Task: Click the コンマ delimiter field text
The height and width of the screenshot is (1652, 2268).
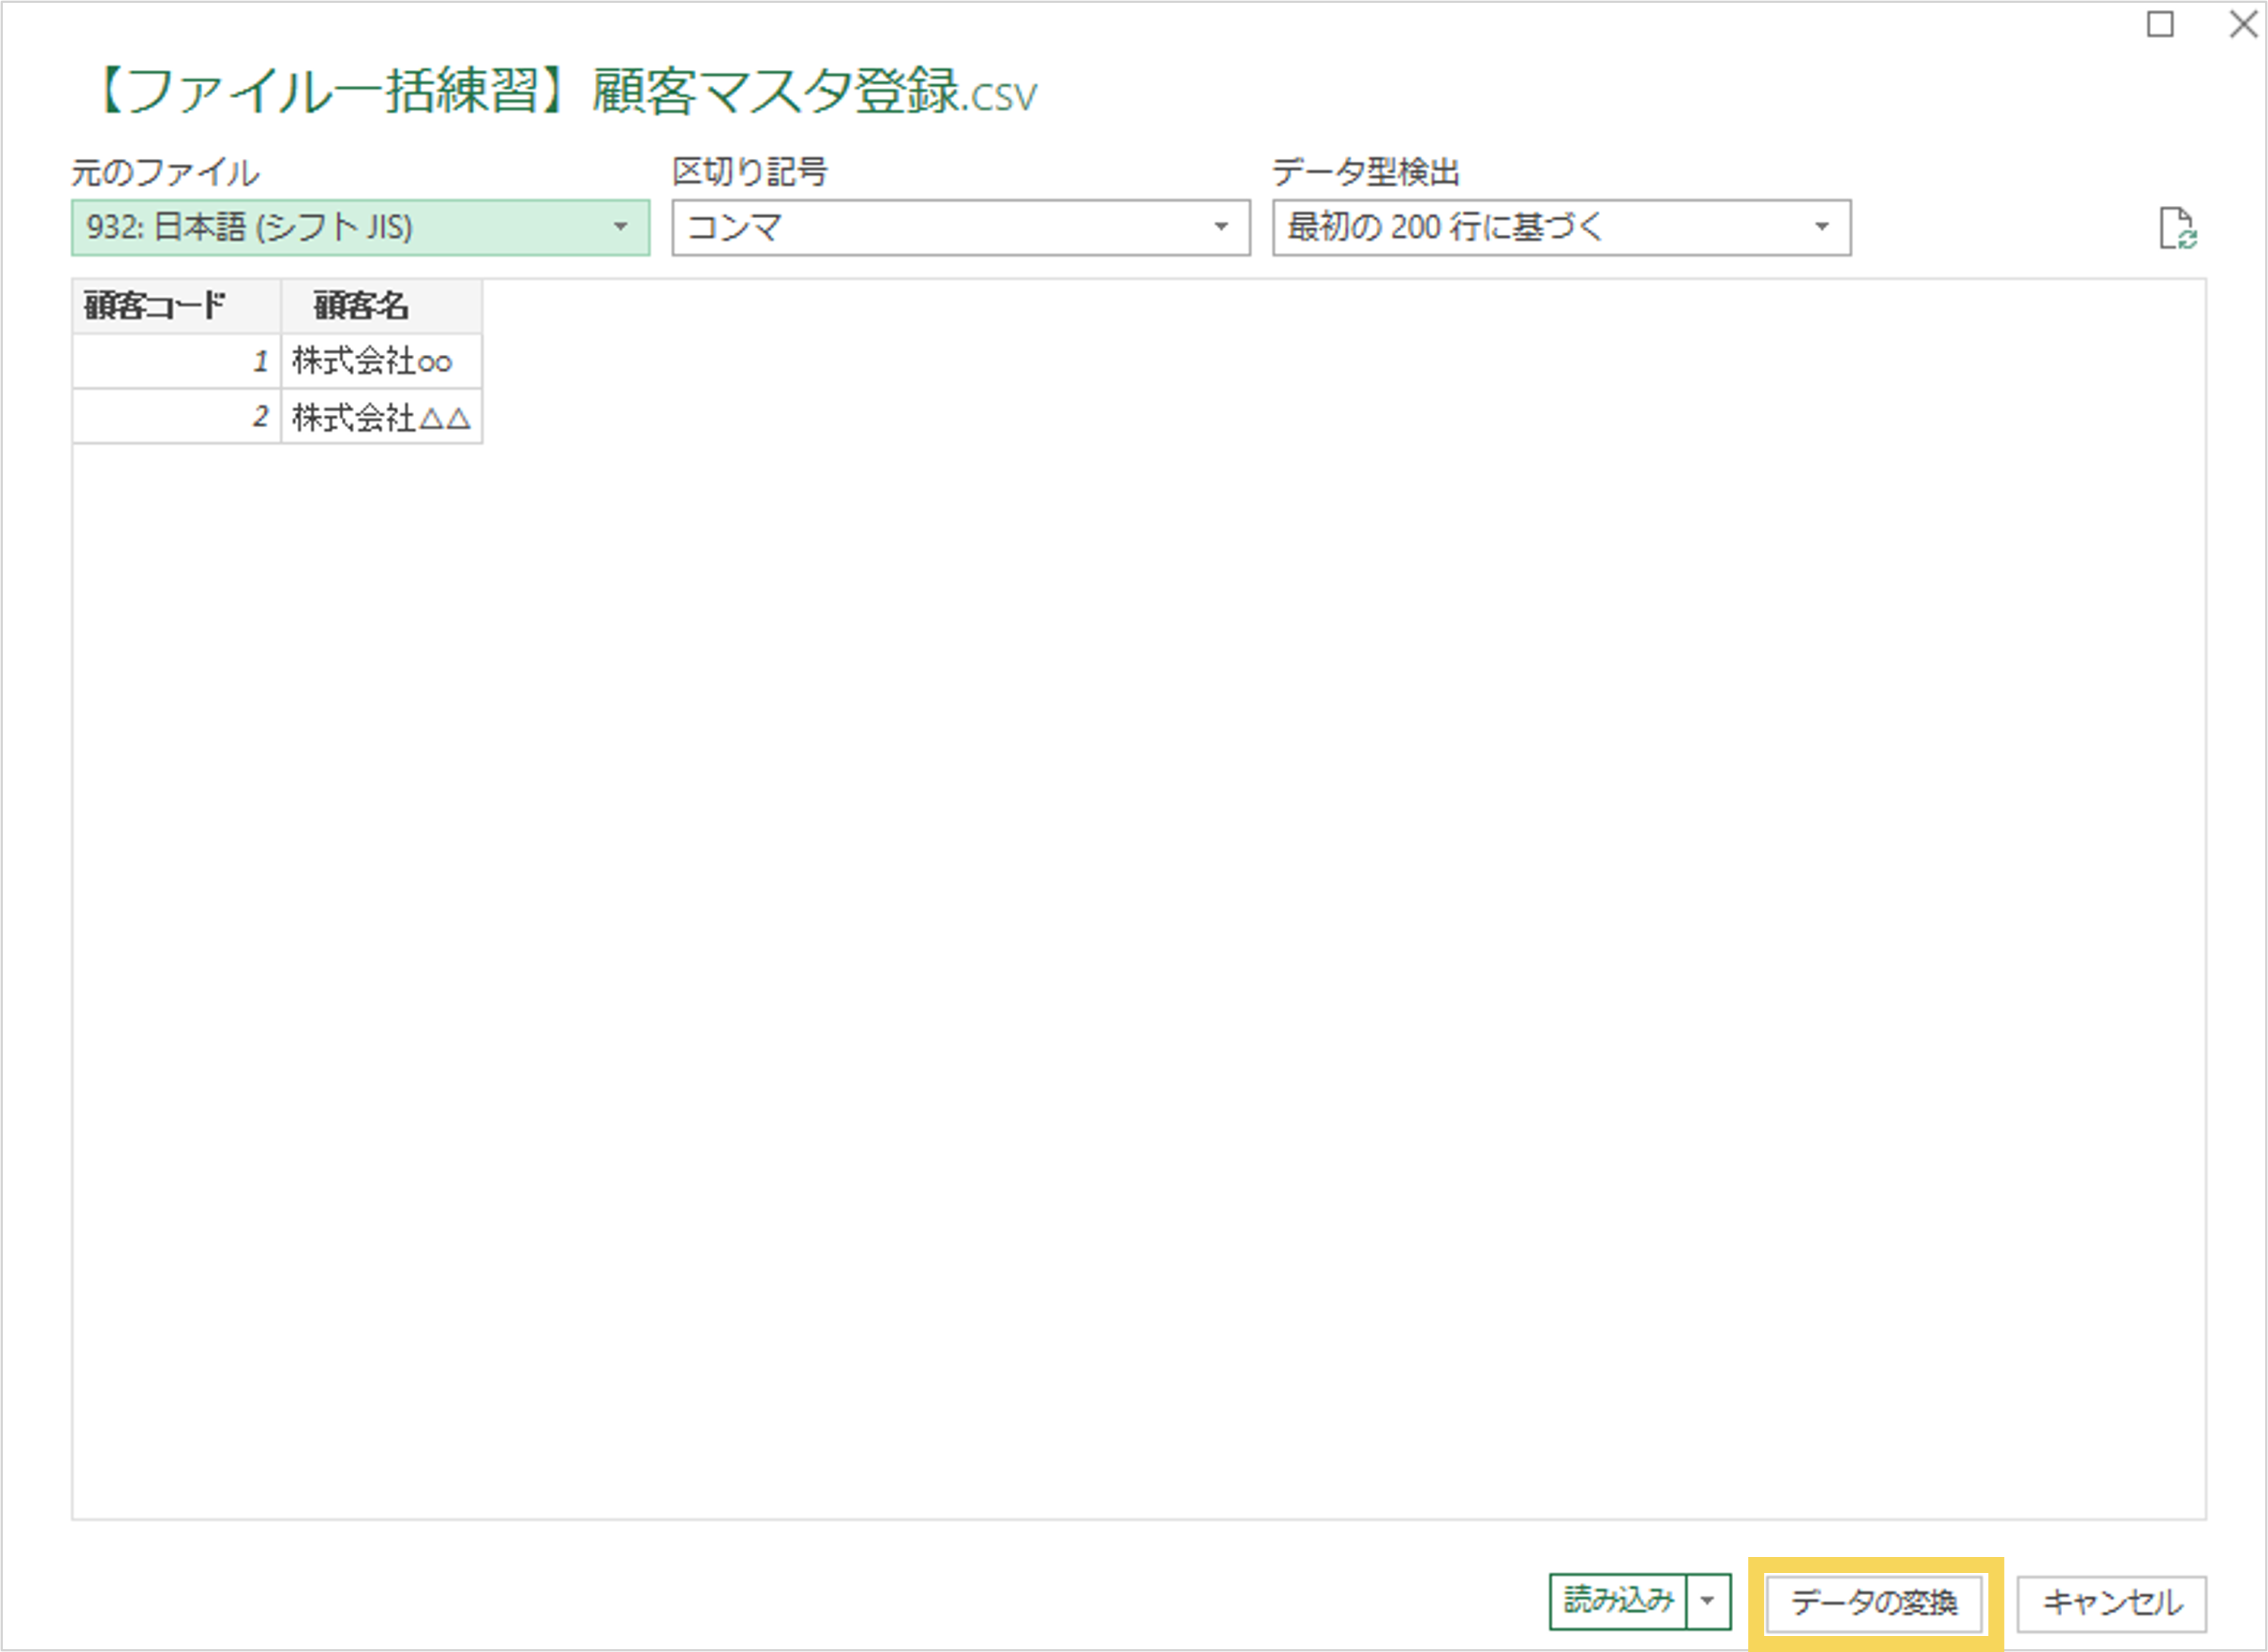Action: coord(735,227)
